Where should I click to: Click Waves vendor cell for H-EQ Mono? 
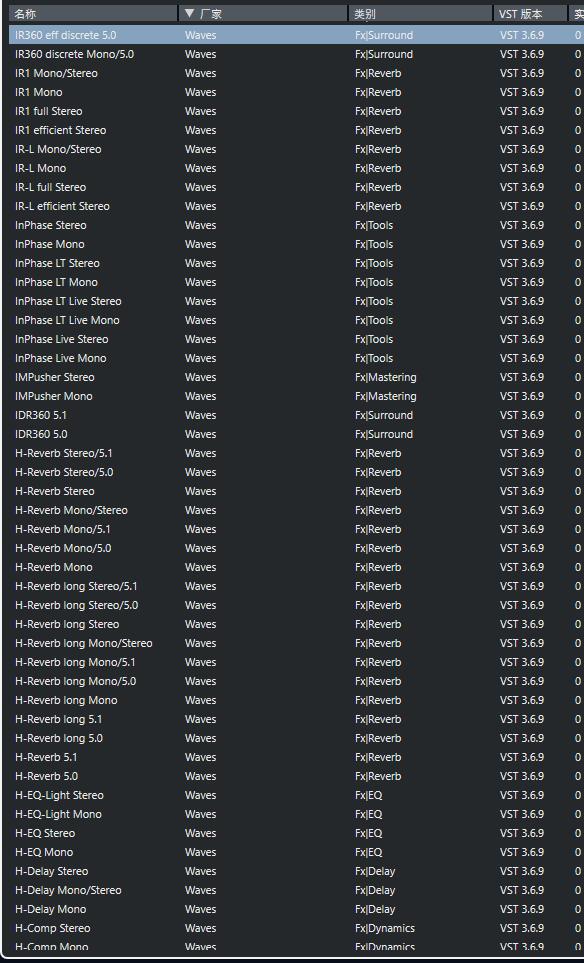(200, 852)
